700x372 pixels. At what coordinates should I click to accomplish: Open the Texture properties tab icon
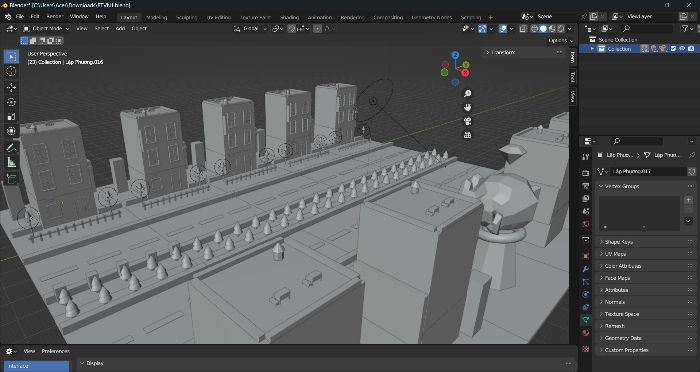click(586, 348)
